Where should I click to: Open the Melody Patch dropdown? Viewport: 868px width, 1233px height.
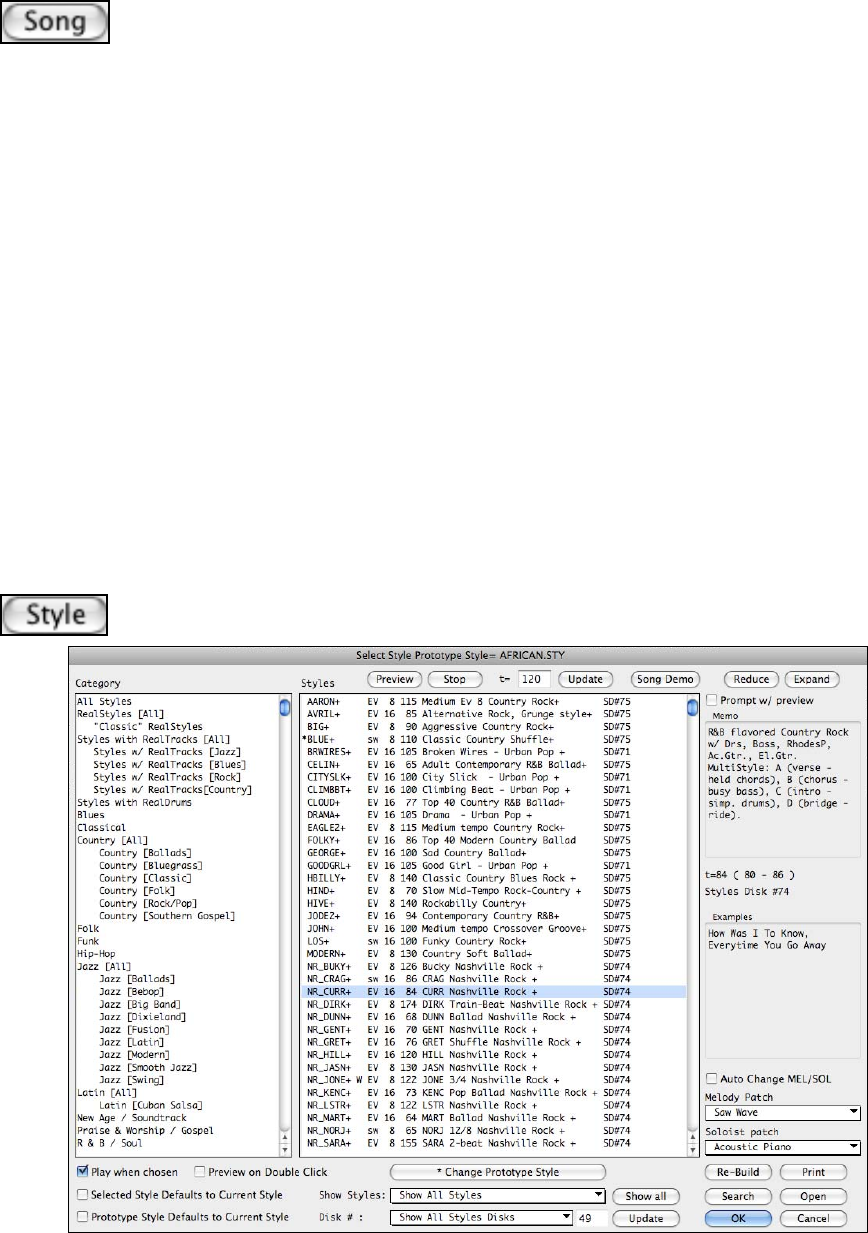click(782, 1111)
